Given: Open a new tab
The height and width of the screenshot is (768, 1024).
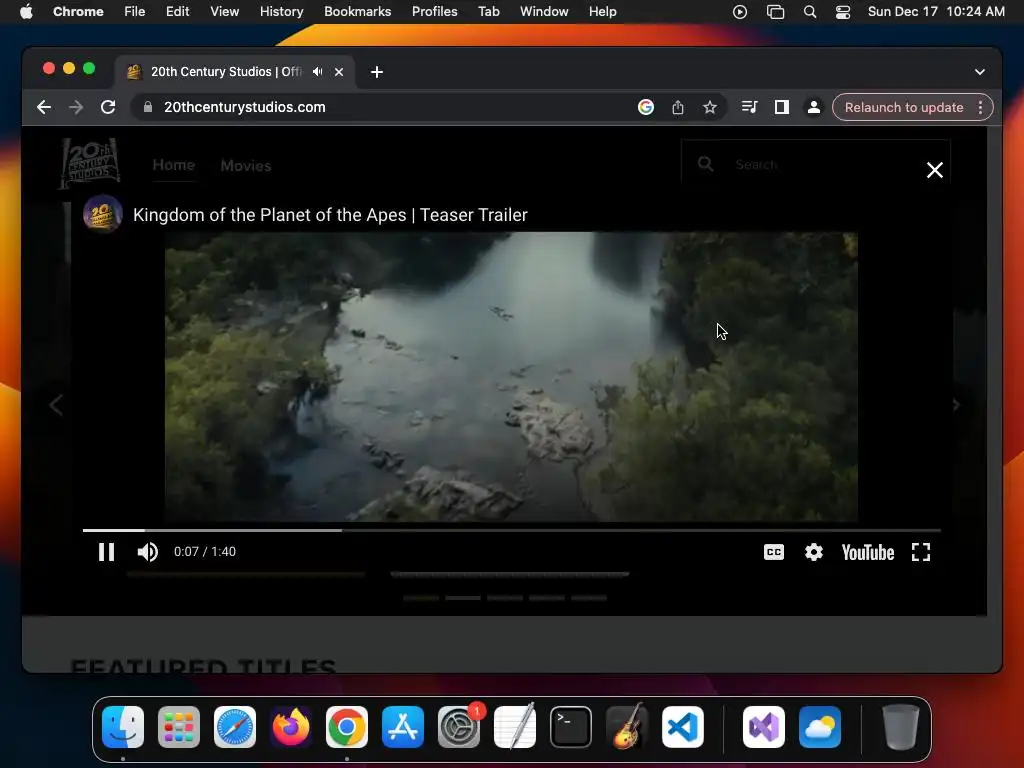Looking at the screenshot, I should pos(377,72).
